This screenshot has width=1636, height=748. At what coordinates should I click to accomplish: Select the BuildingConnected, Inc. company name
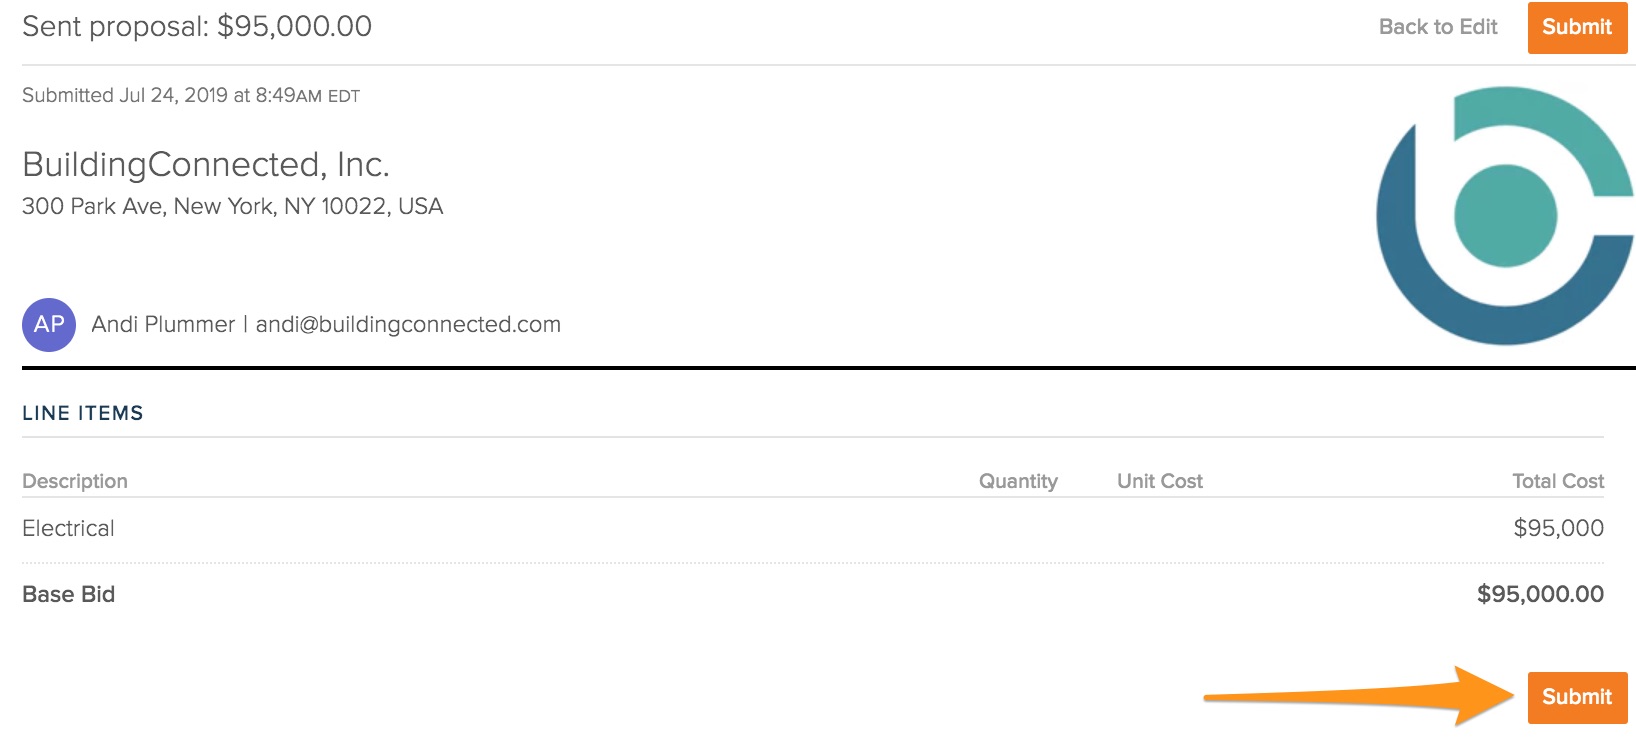click(206, 164)
